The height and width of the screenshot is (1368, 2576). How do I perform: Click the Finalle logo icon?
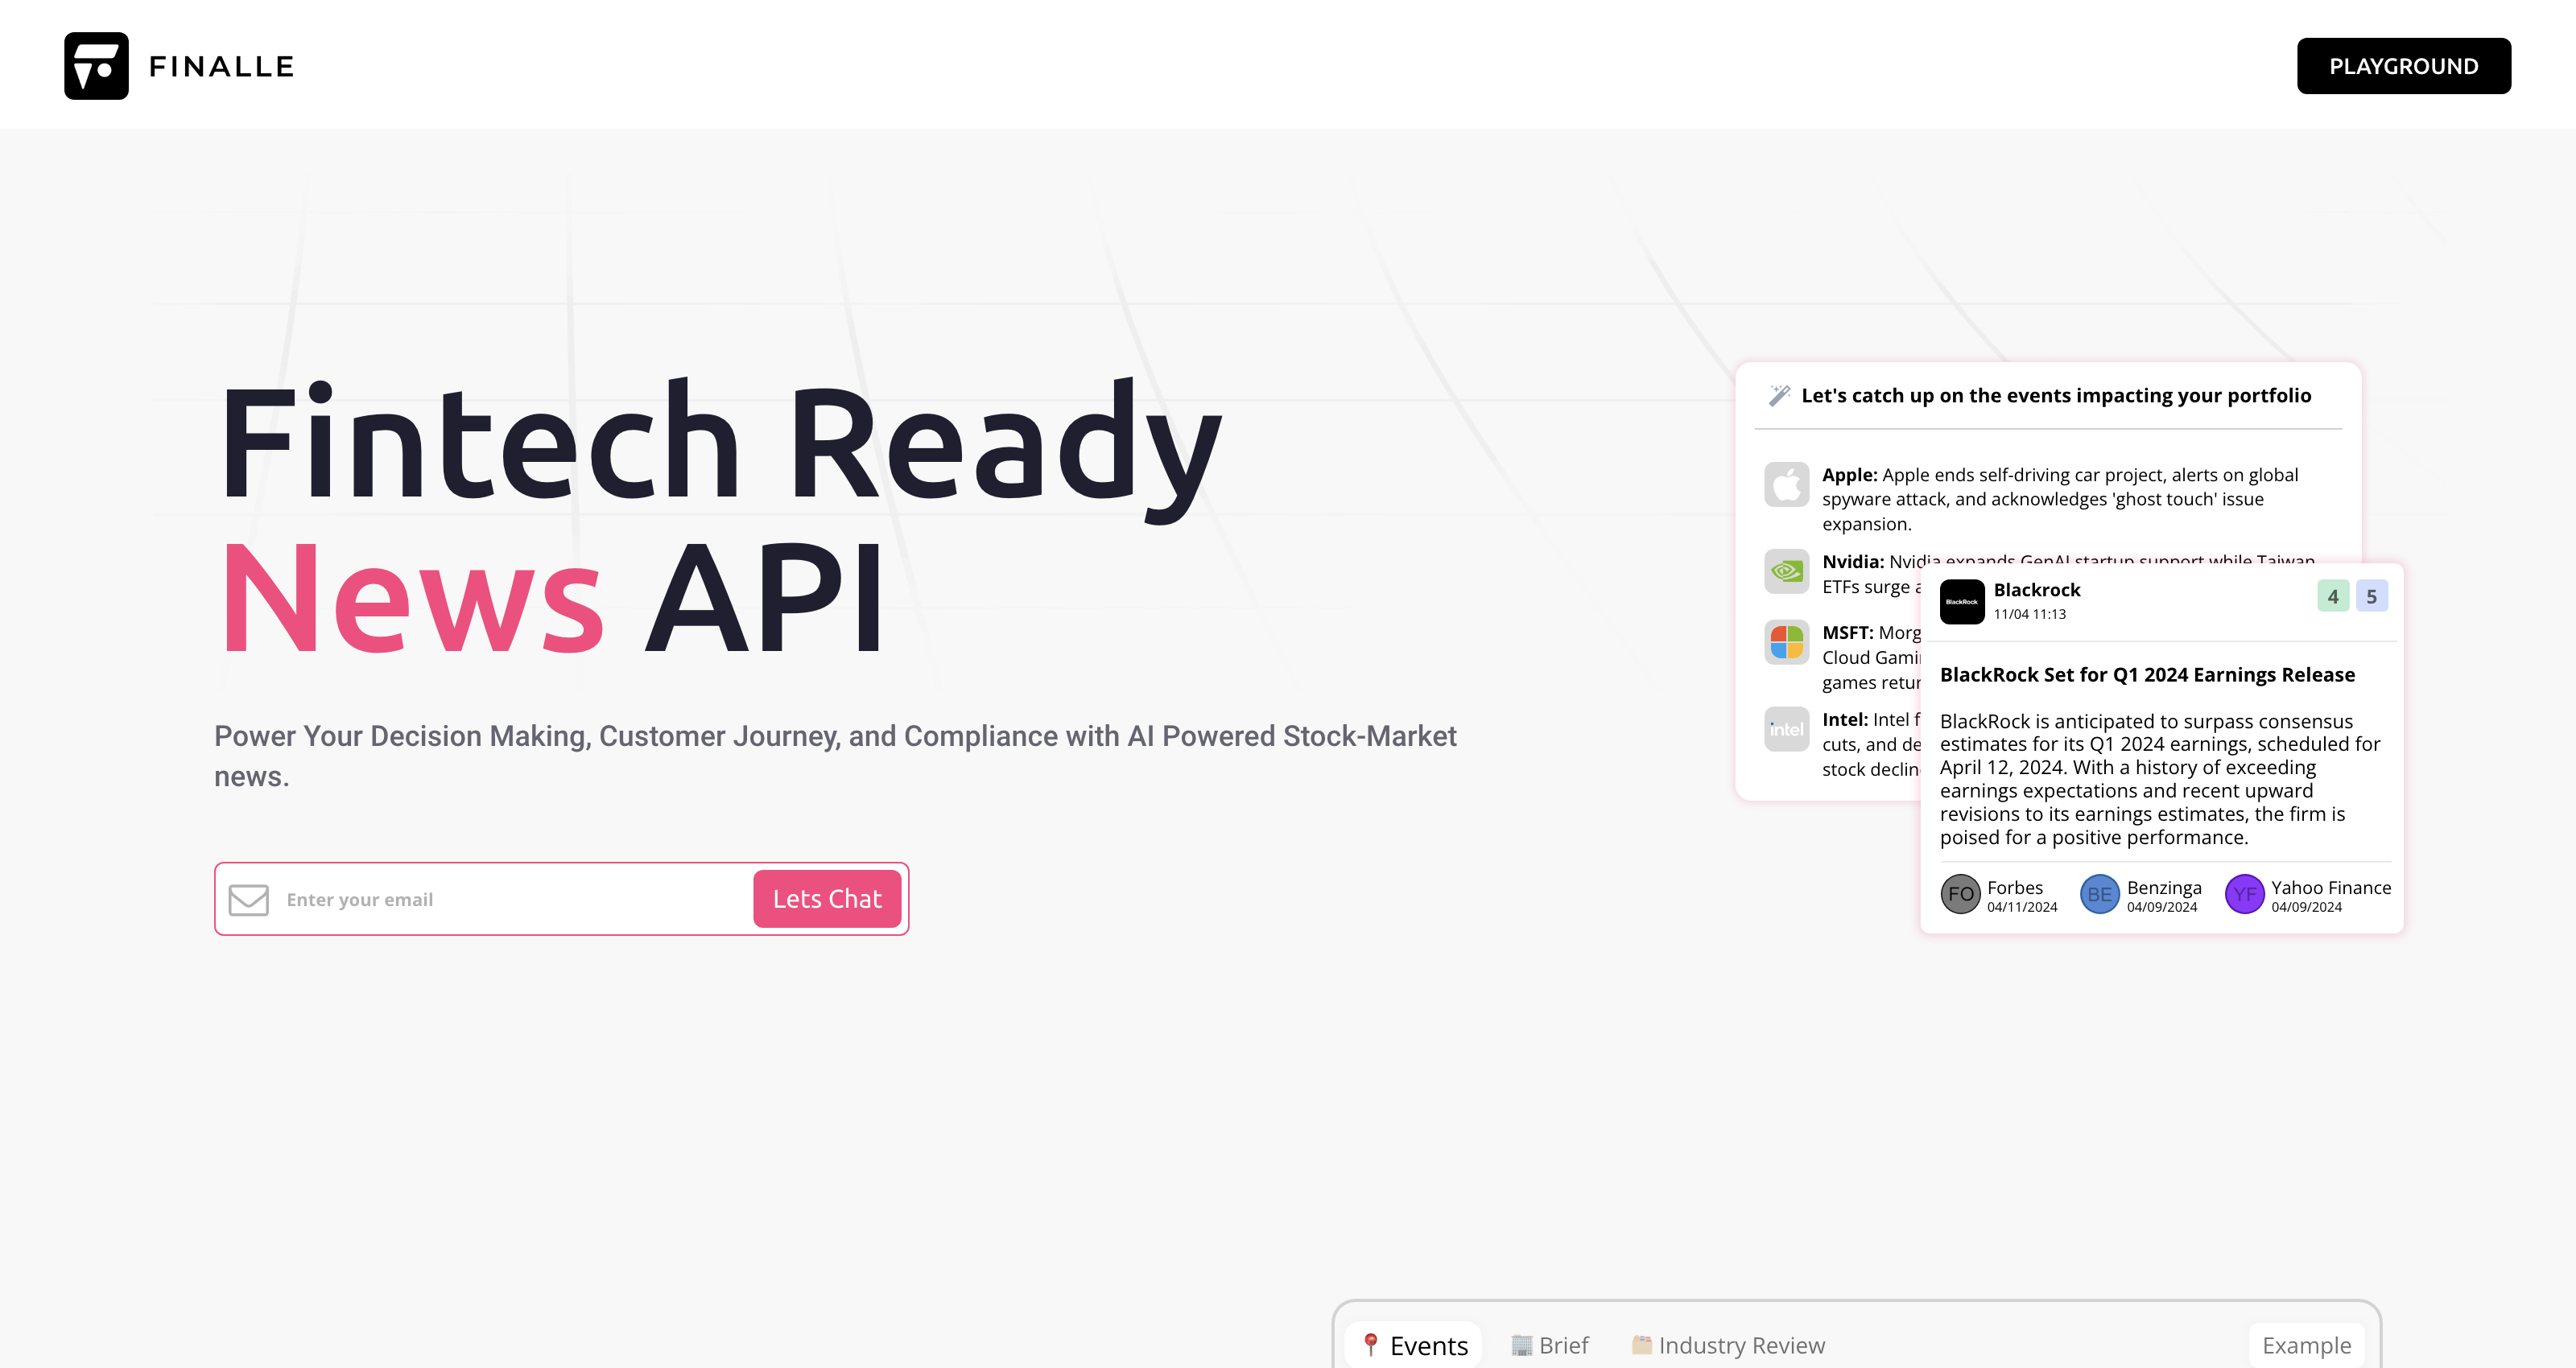pos(96,66)
